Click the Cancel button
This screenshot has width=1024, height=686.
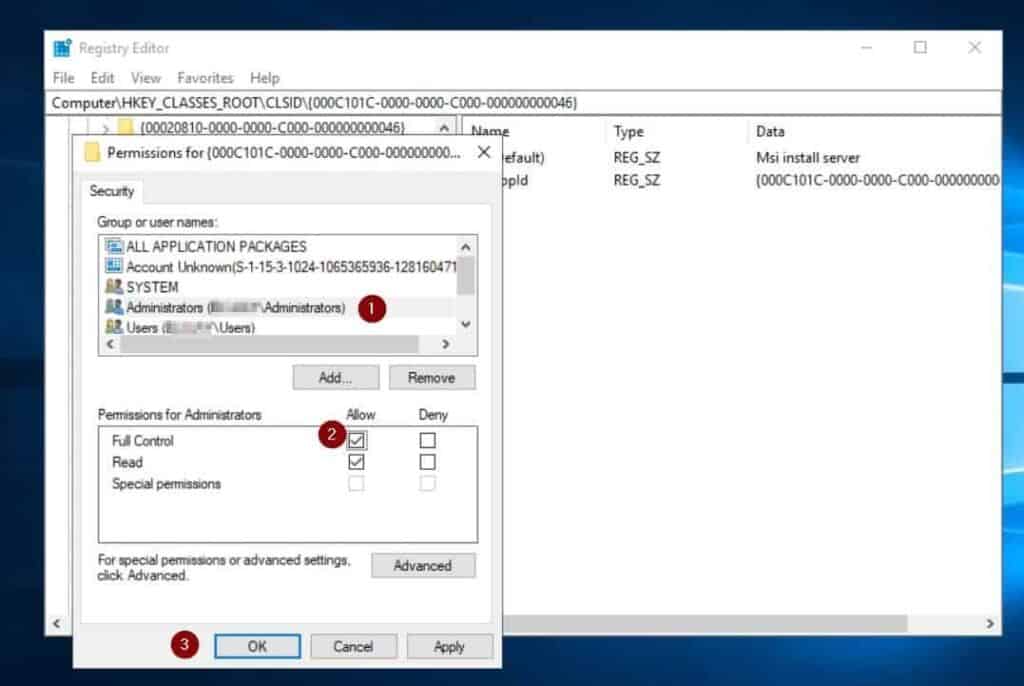[x=353, y=646]
